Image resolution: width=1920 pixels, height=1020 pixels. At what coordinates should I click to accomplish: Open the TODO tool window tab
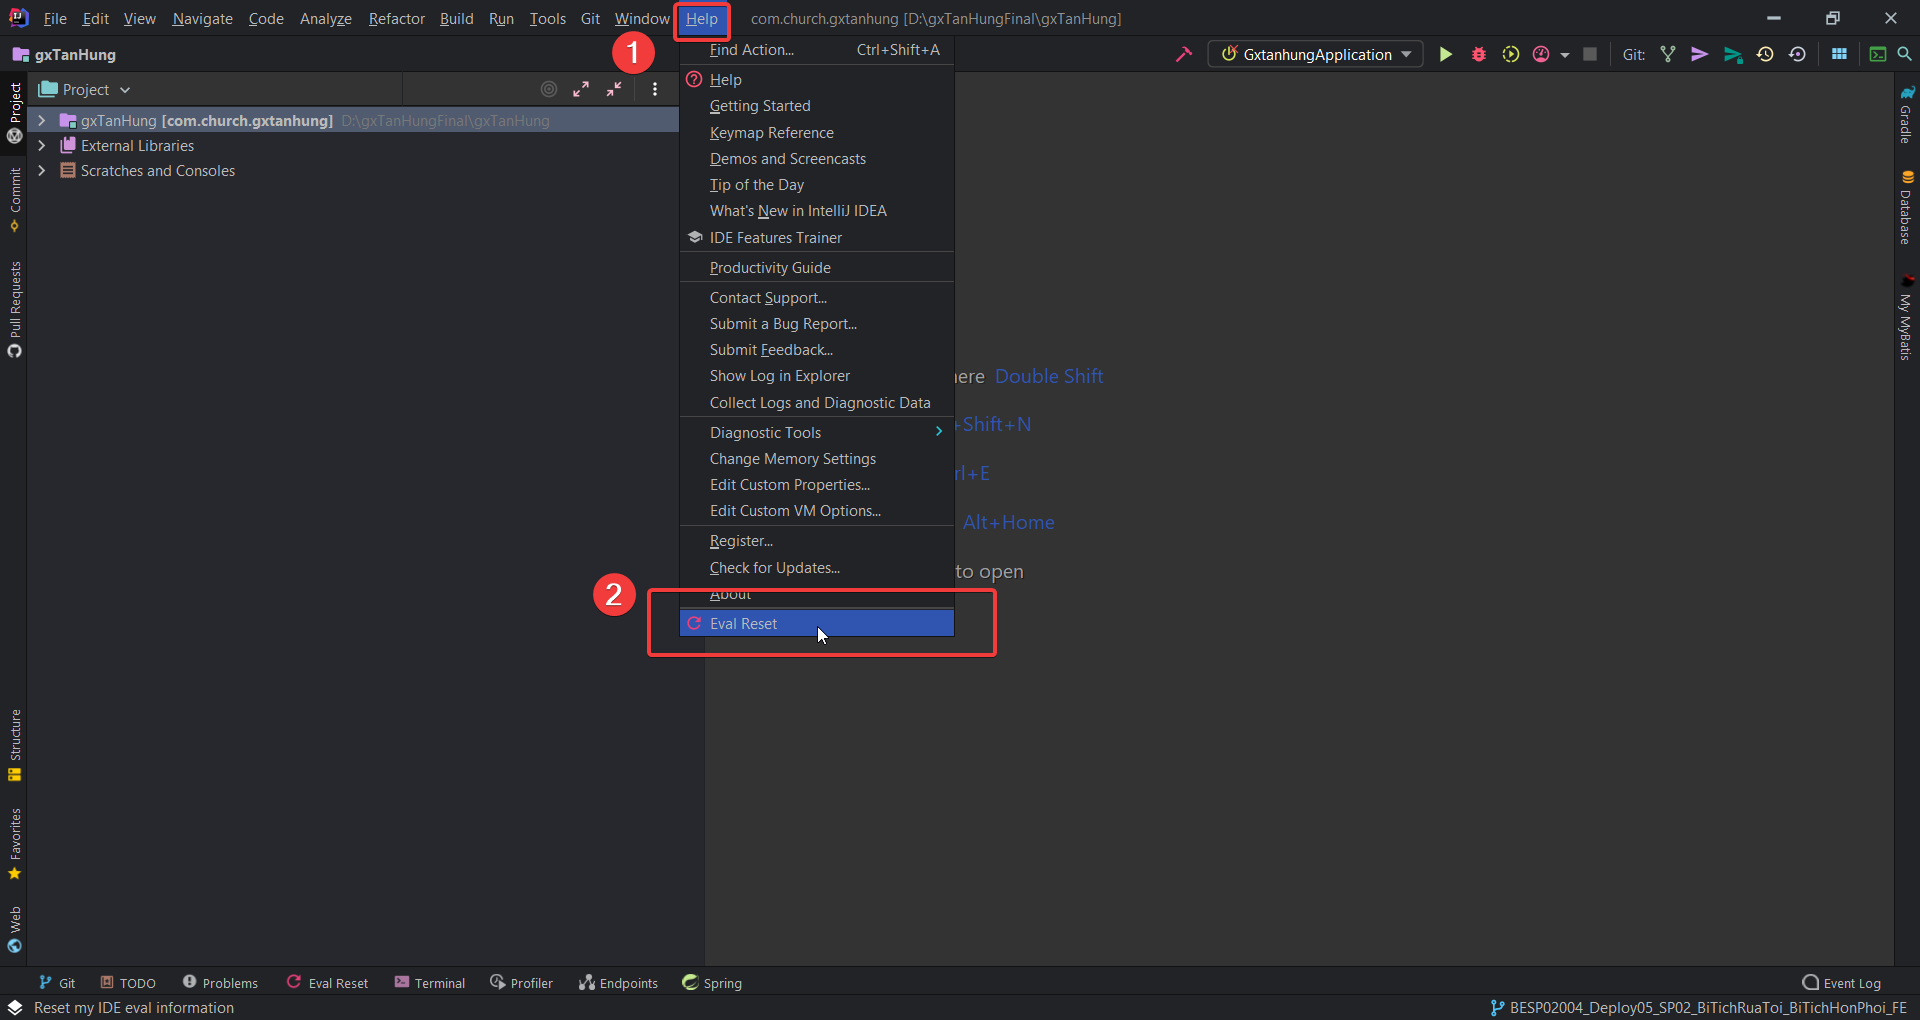click(x=127, y=983)
